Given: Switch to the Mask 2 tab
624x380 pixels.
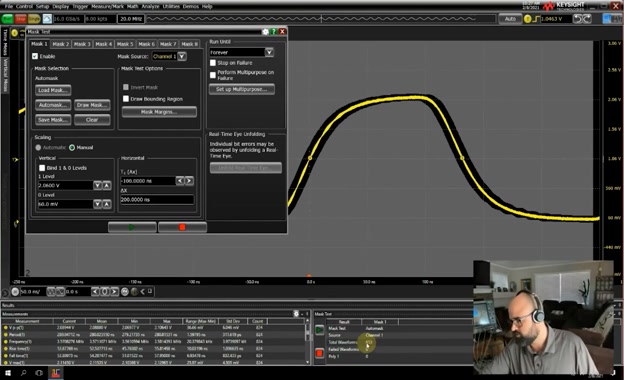Looking at the screenshot, I should coord(60,44).
